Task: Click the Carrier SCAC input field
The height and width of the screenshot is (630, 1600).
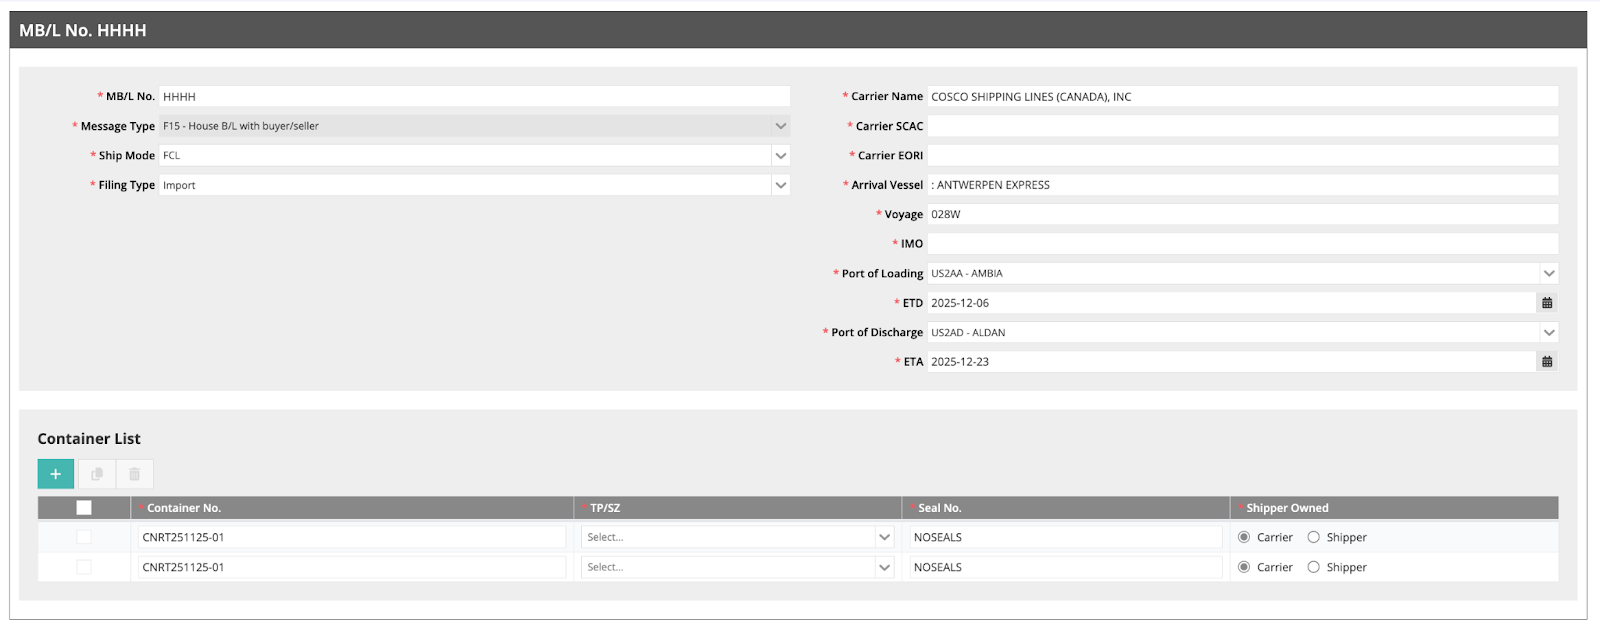Action: (x=1242, y=126)
